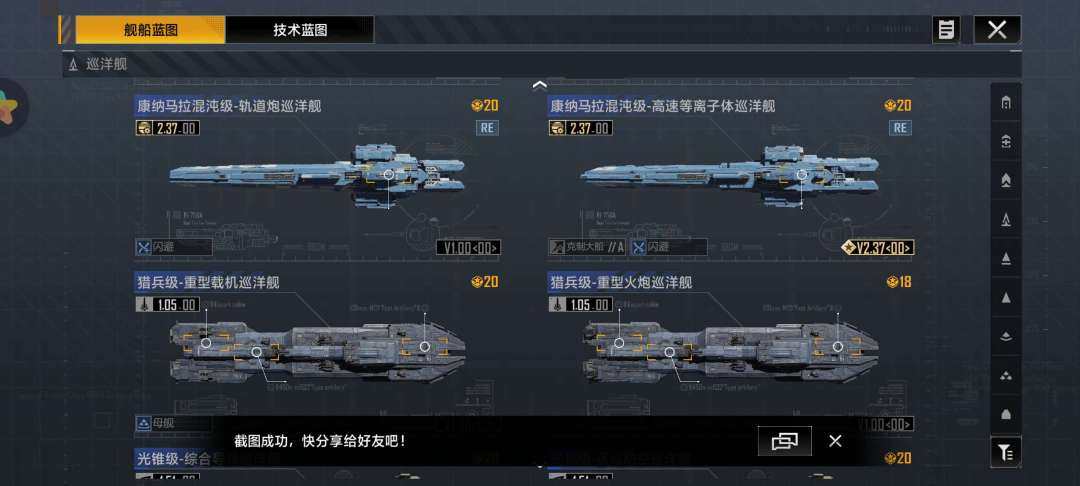Select the cruiser outline icon in sidebar
This screenshot has width=1080, height=486.
pos(1006,220)
